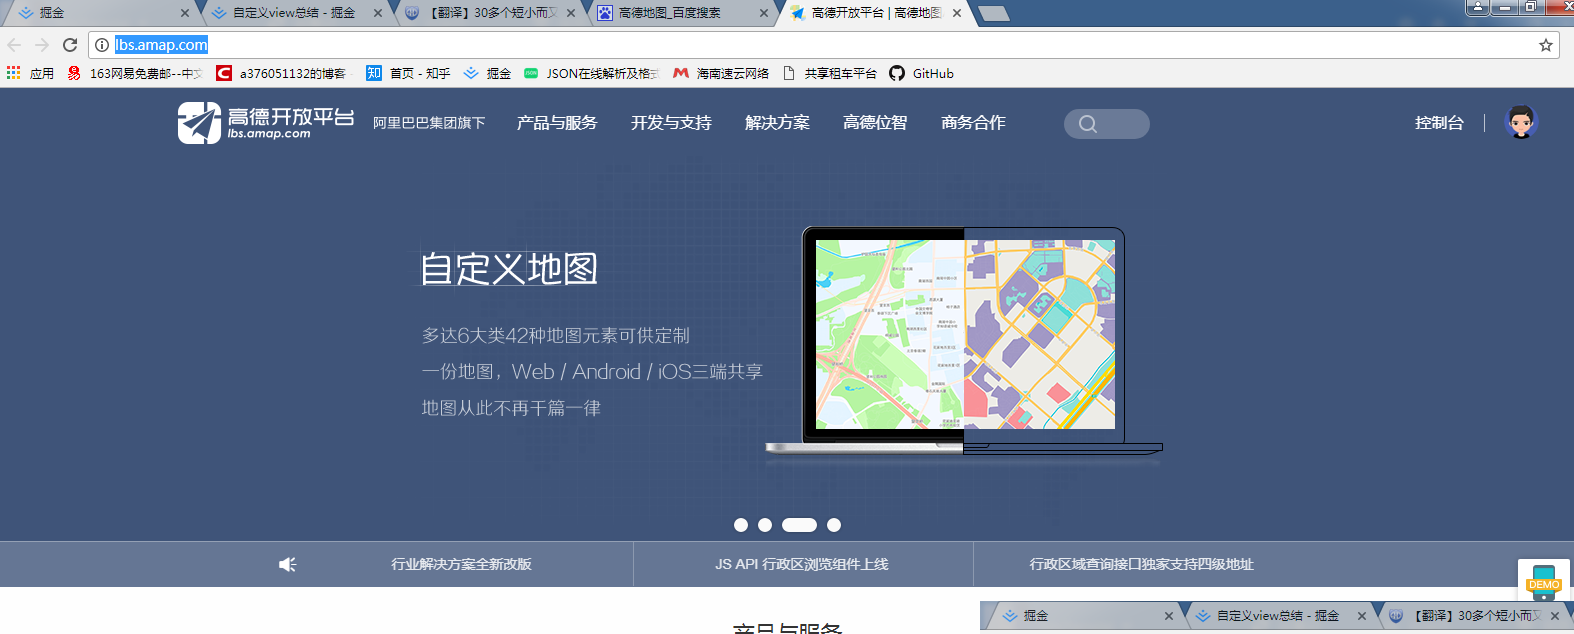Open the 解决方案 menu
Viewport: 1574px width, 634px height.
[x=777, y=122]
